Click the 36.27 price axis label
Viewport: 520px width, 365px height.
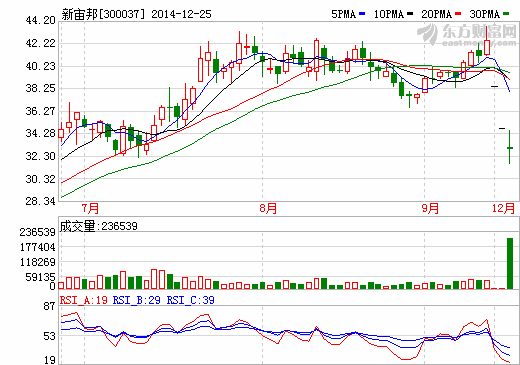[x=40, y=111]
